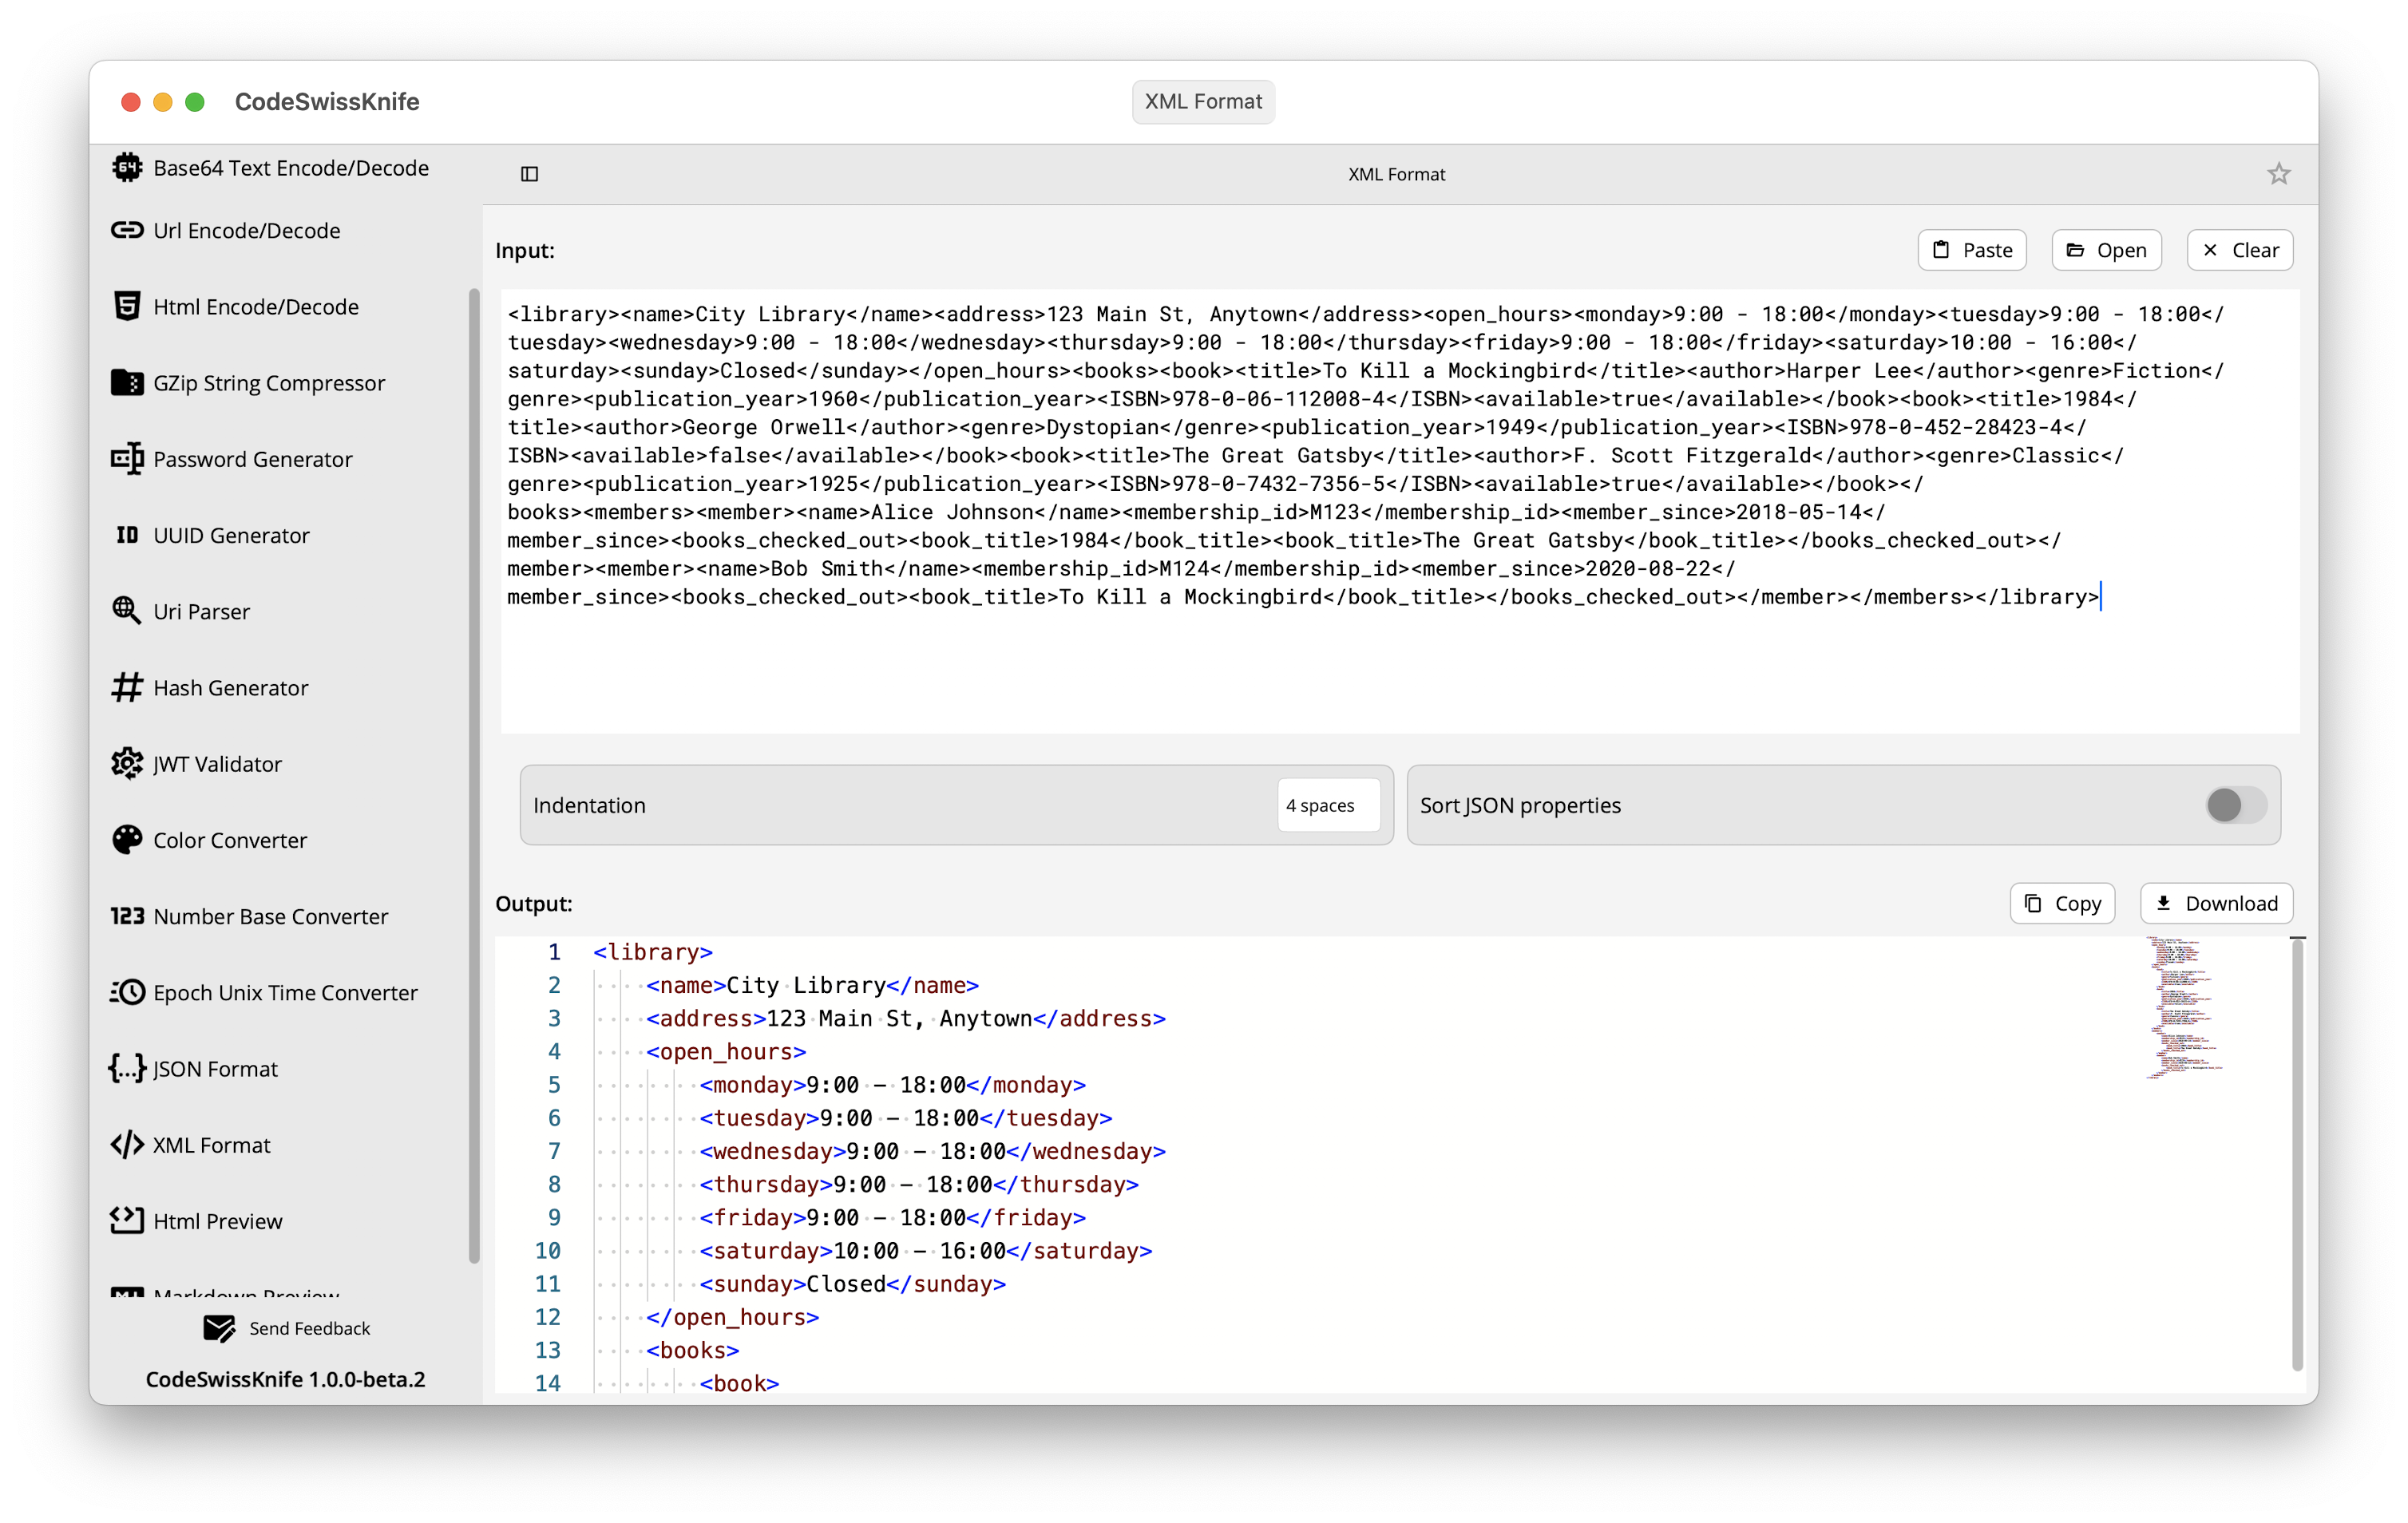Copy the formatted output
The height and width of the screenshot is (1523, 2408).
coord(2062,903)
